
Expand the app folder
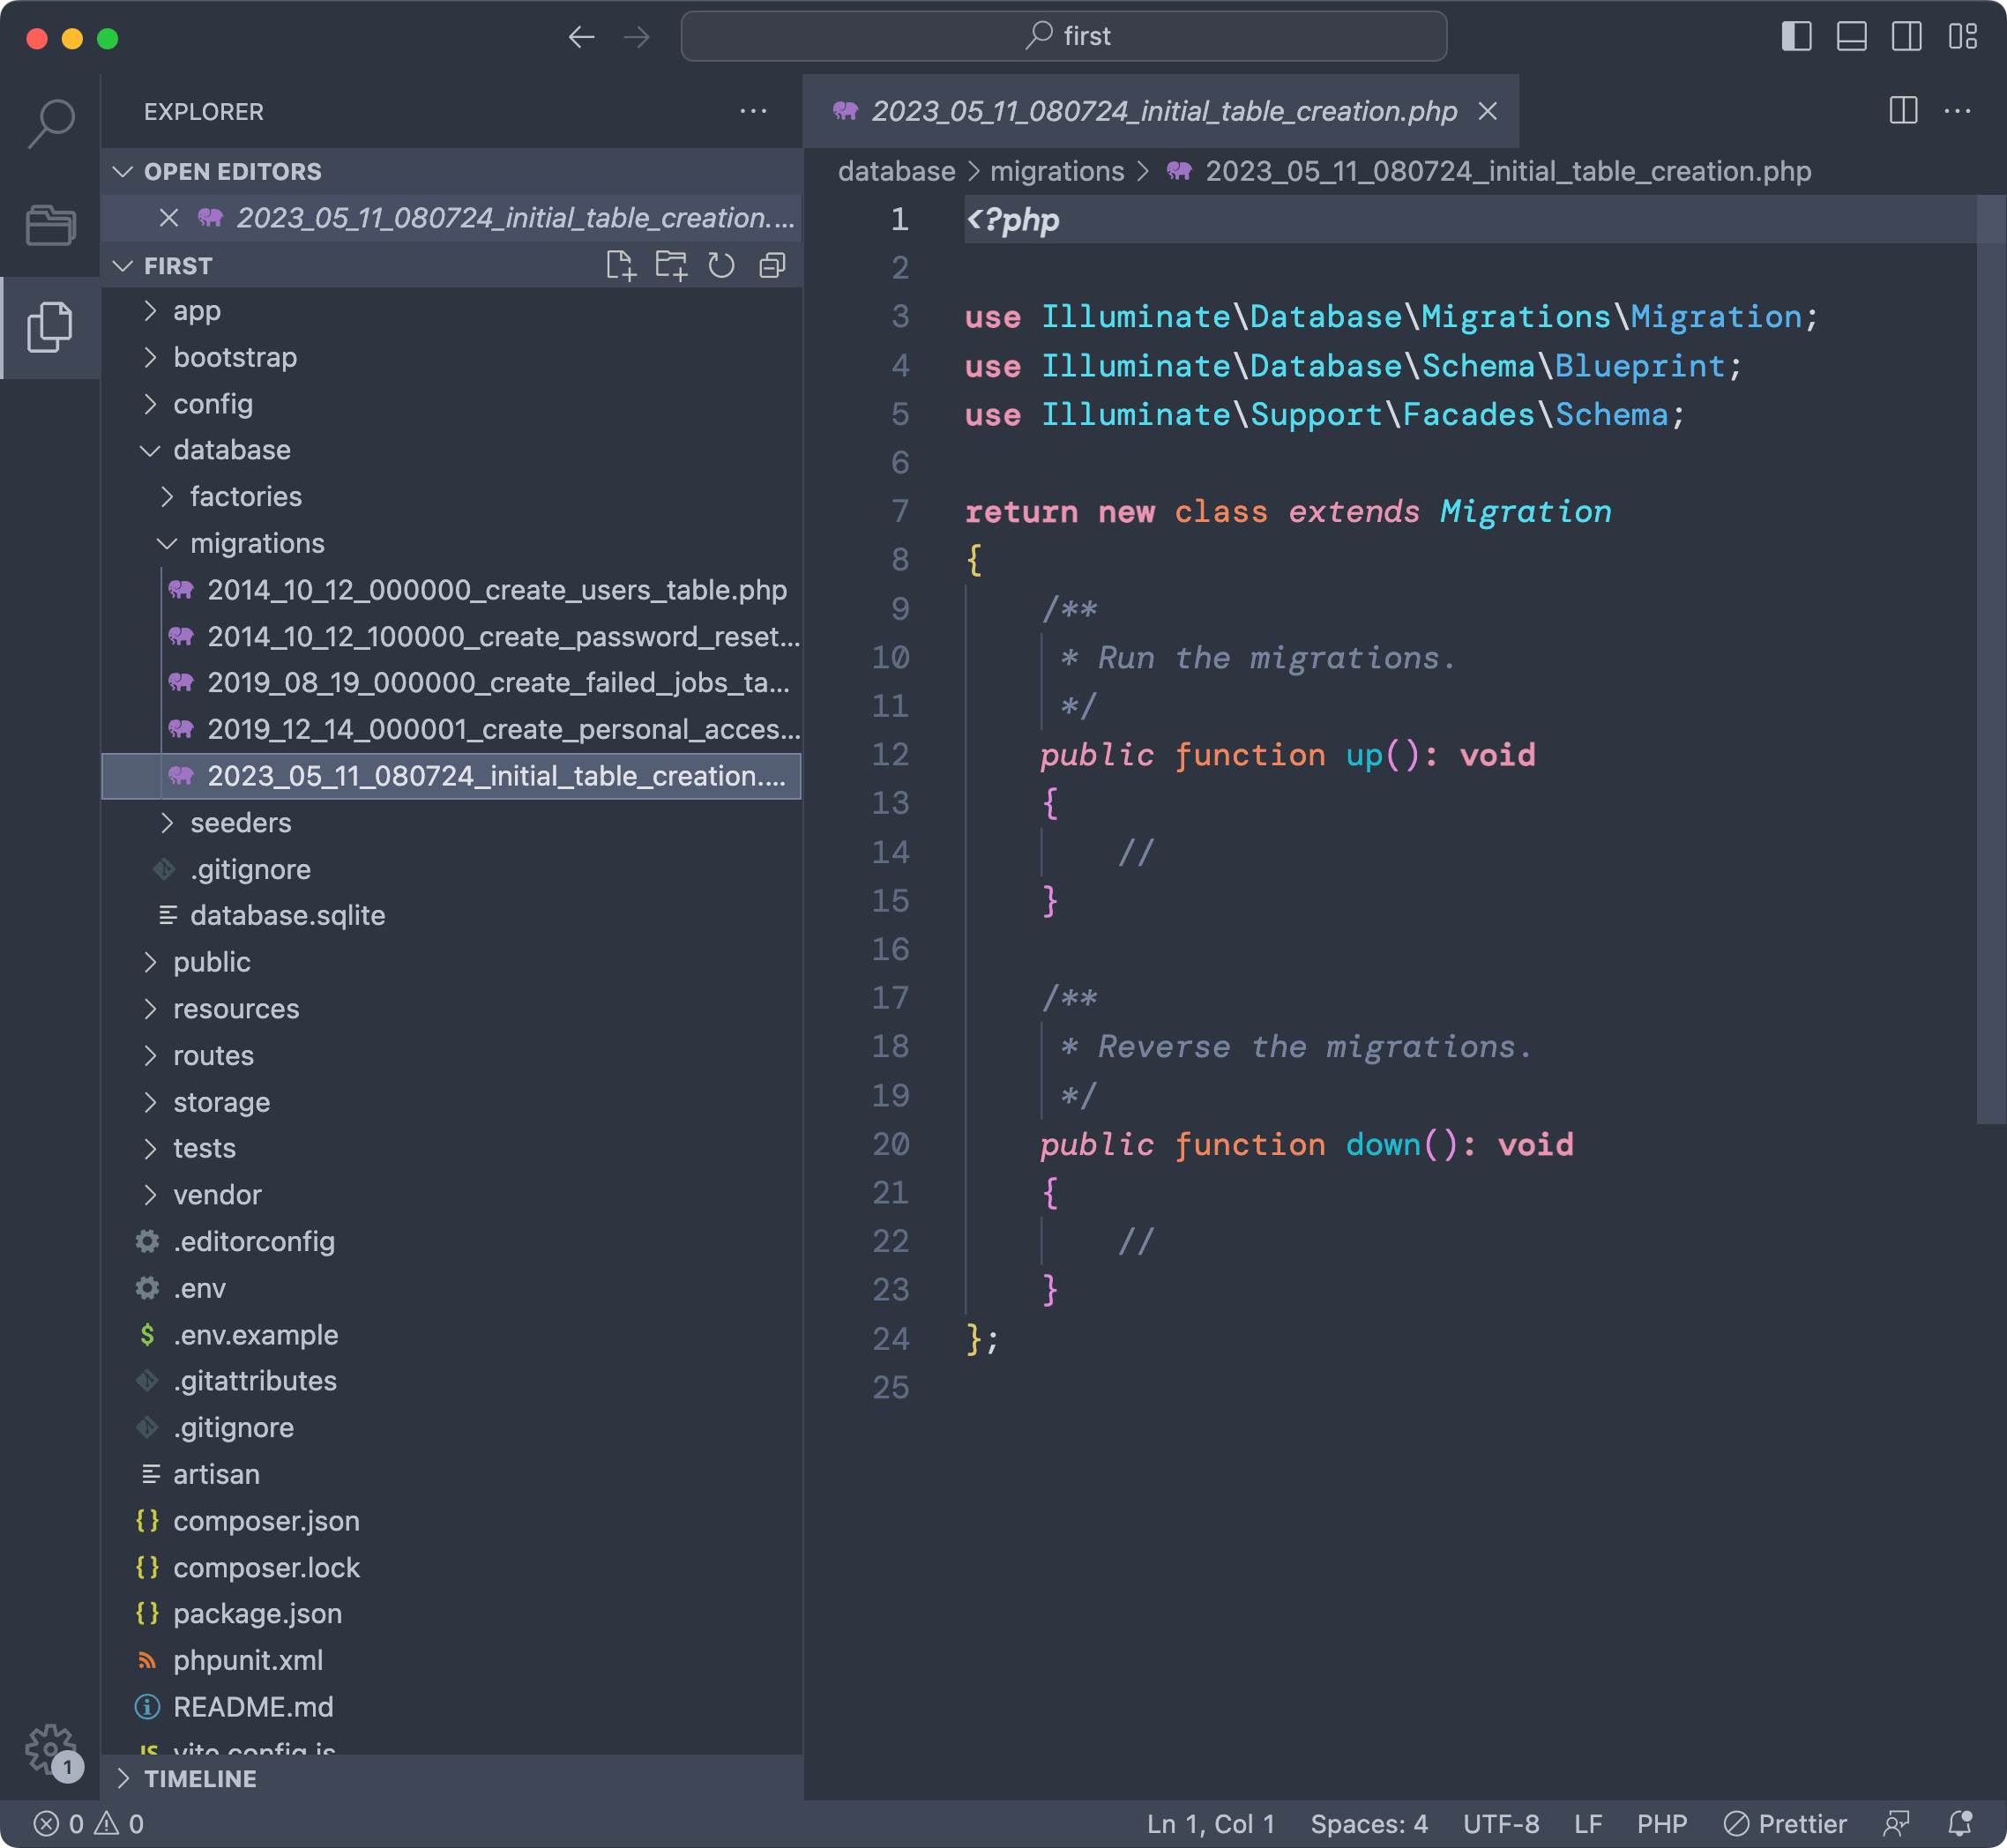tap(196, 311)
